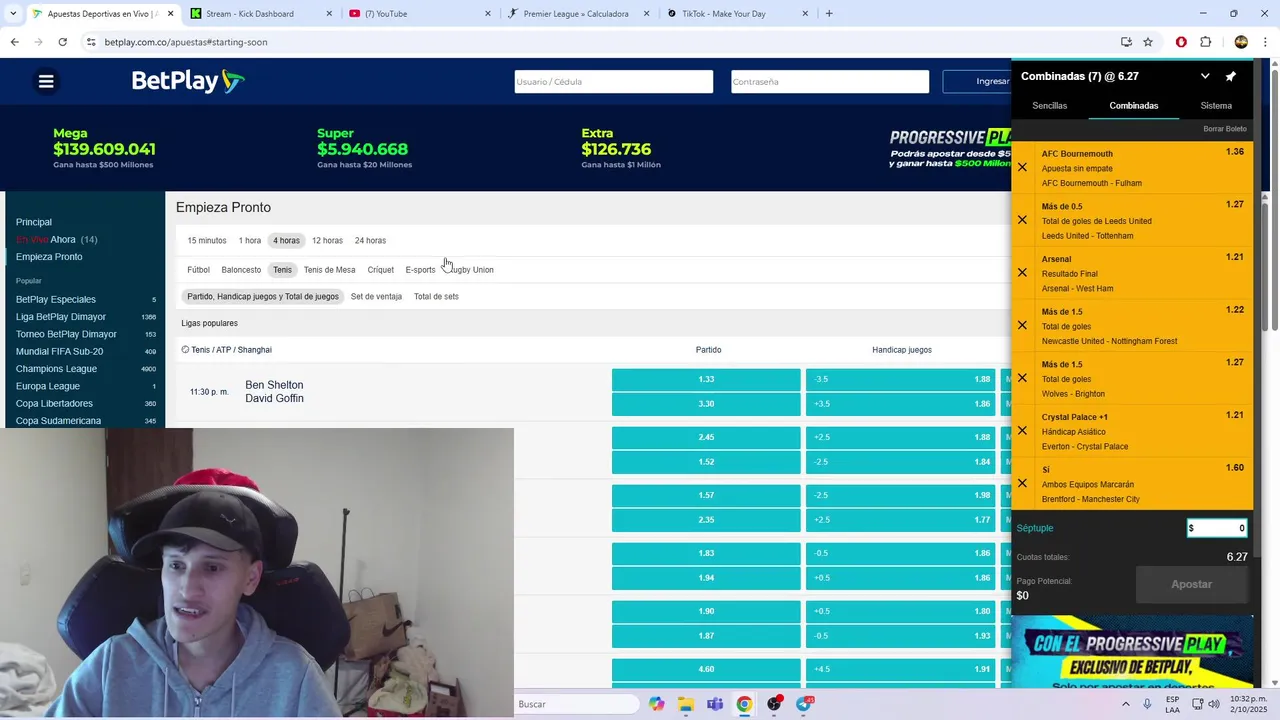Open the BetPlay hamburger menu
Image resolution: width=1280 pixels, height=720 pixels.
click(46, 81)
